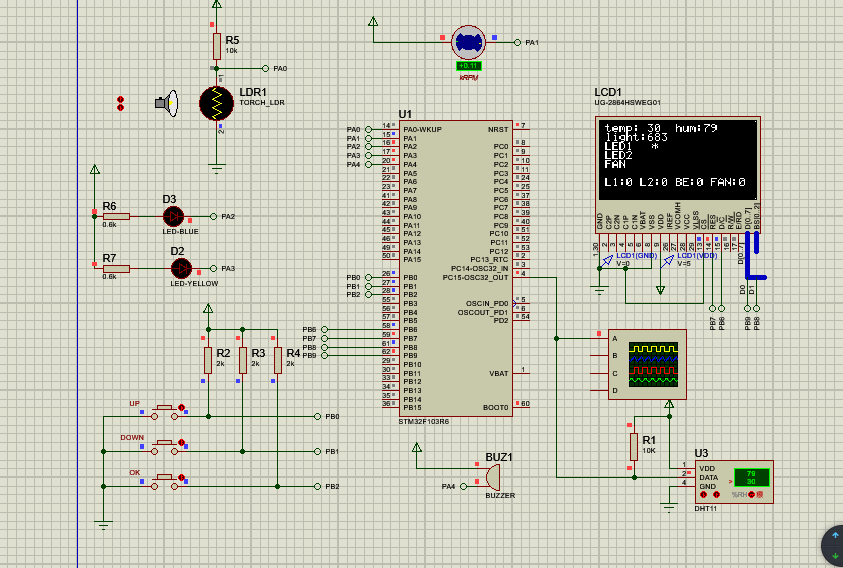Screen dimensions: 843x568
Task: Select the torch lamp symbol
Action: (x=167, y=103)
